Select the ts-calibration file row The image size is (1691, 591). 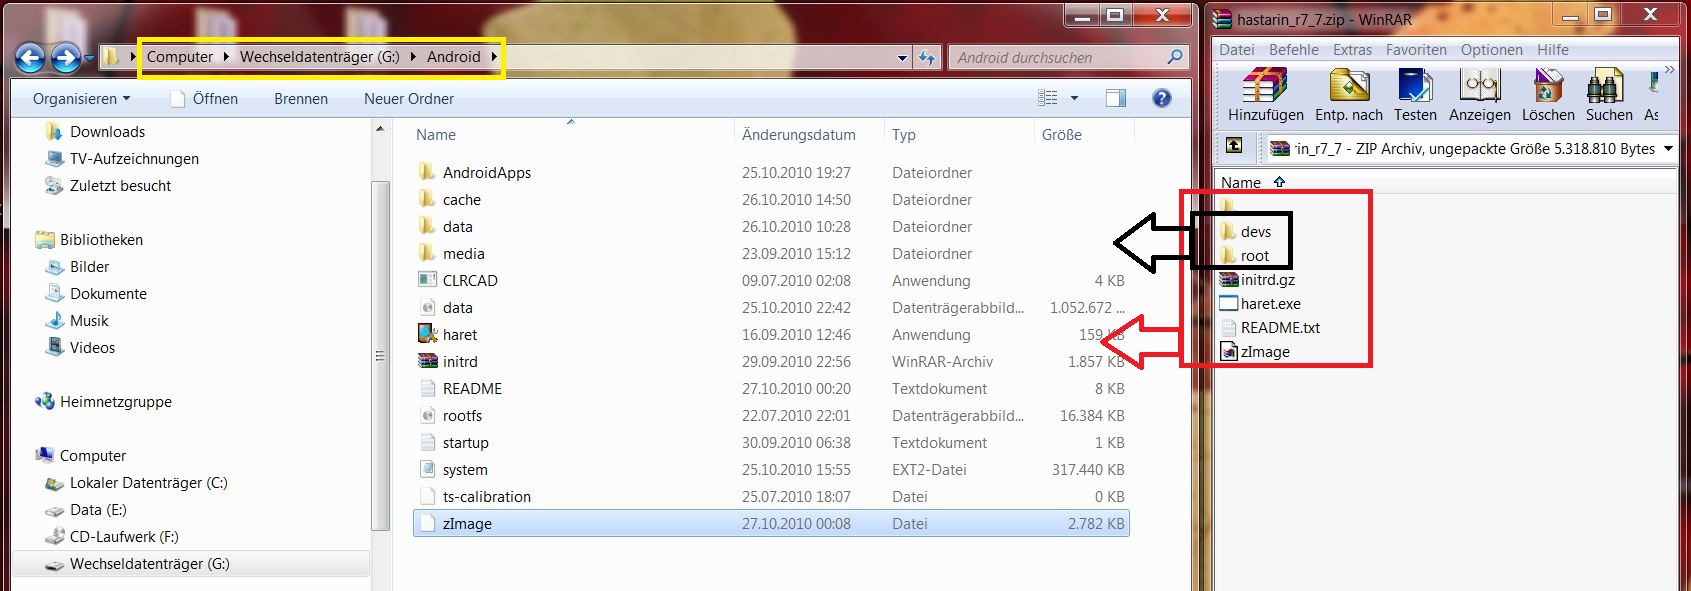[771, 497]
